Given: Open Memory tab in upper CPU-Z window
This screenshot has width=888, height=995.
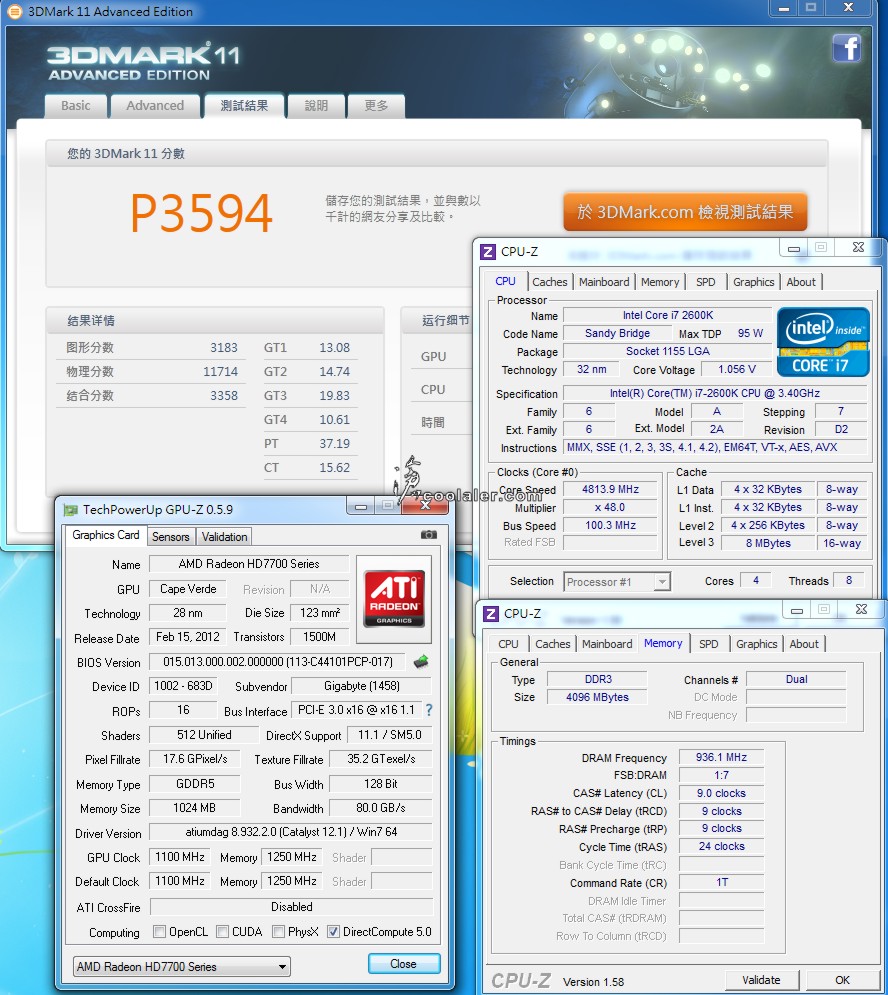Looking at the screenshot, I should point(660,282).
